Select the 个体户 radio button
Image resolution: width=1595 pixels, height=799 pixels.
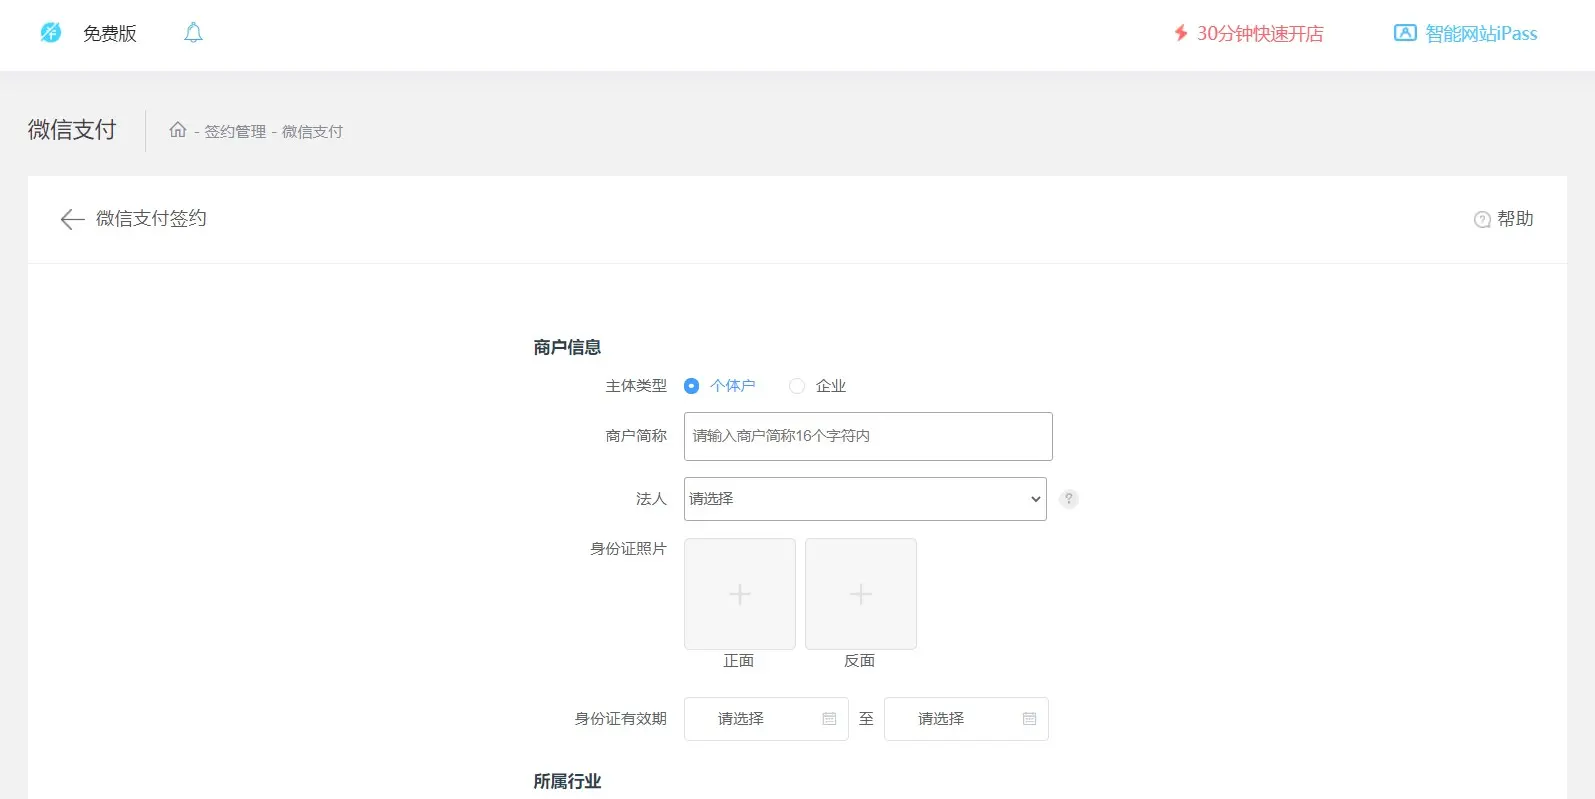click(x=691, y=386)
